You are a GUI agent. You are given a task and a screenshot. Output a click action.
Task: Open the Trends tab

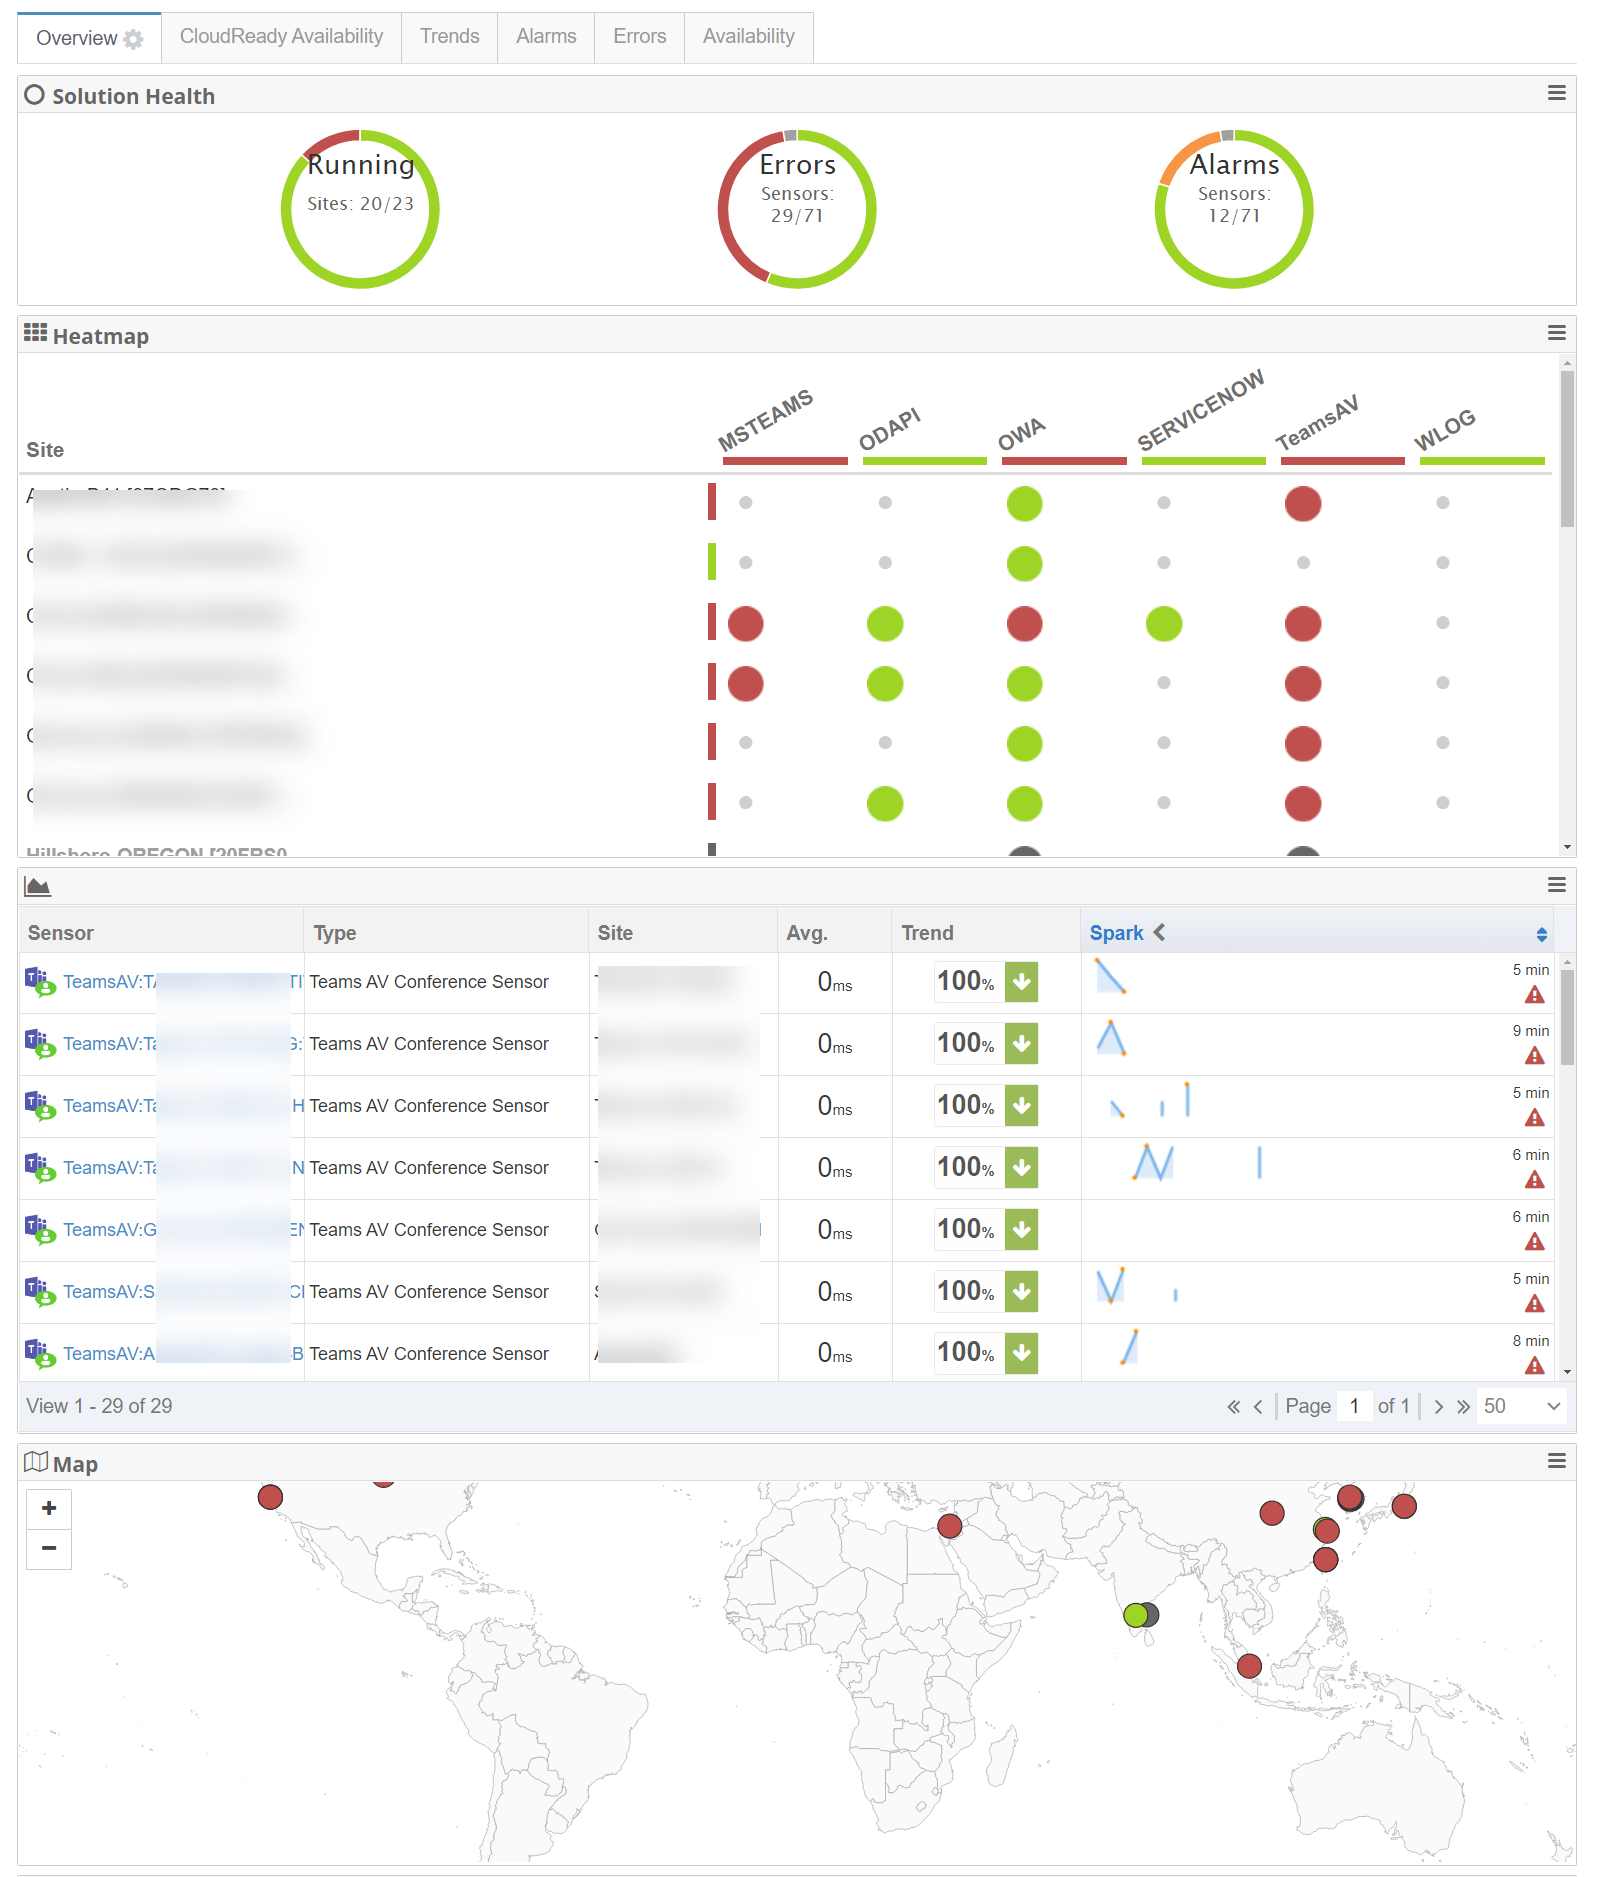pos(449,37)
